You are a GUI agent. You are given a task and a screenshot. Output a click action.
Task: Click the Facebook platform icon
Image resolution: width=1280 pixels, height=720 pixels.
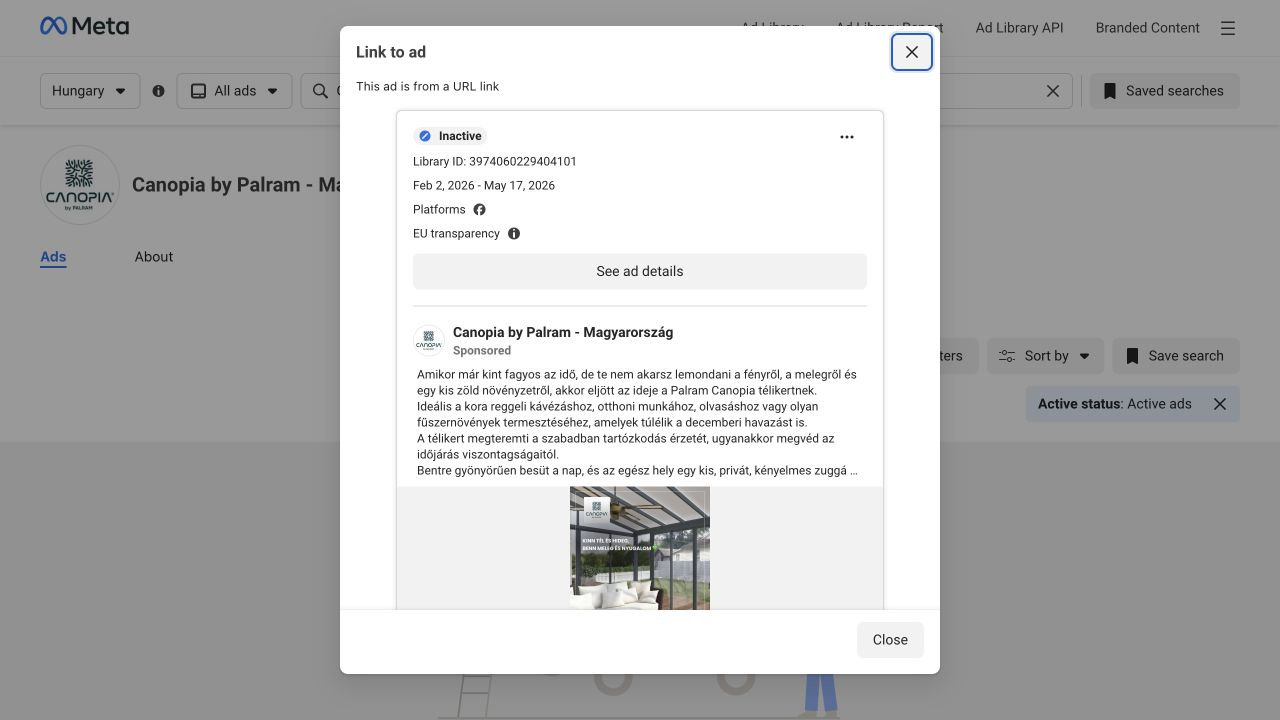point(479,209)
